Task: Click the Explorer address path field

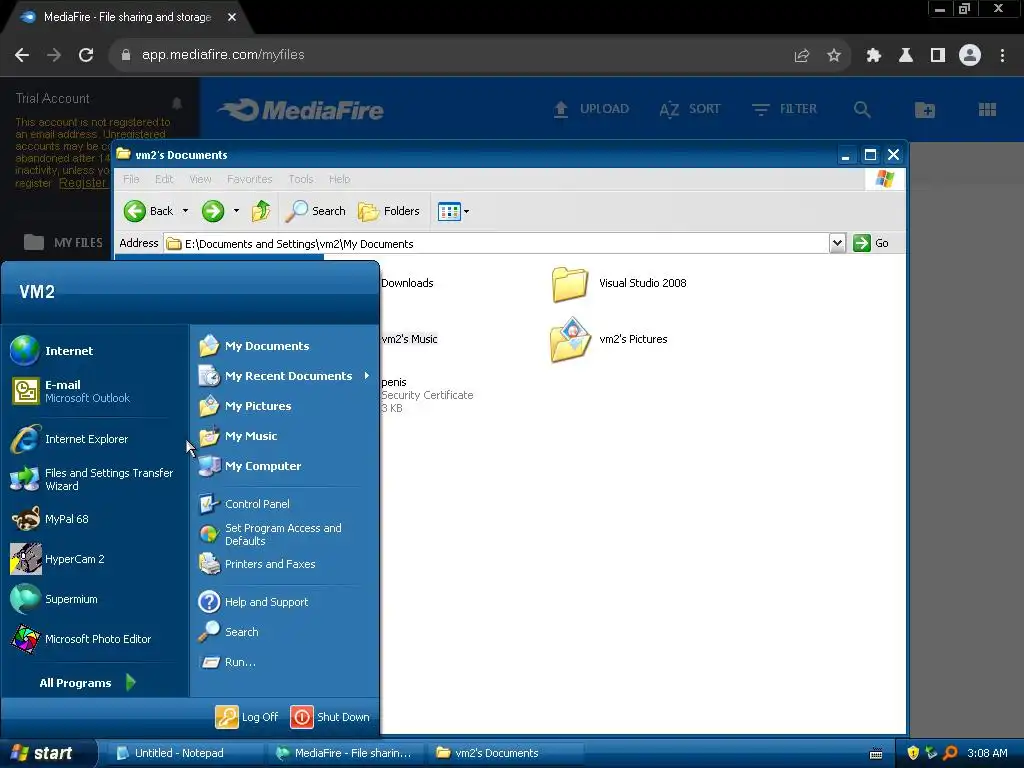Action: (496, 244)
